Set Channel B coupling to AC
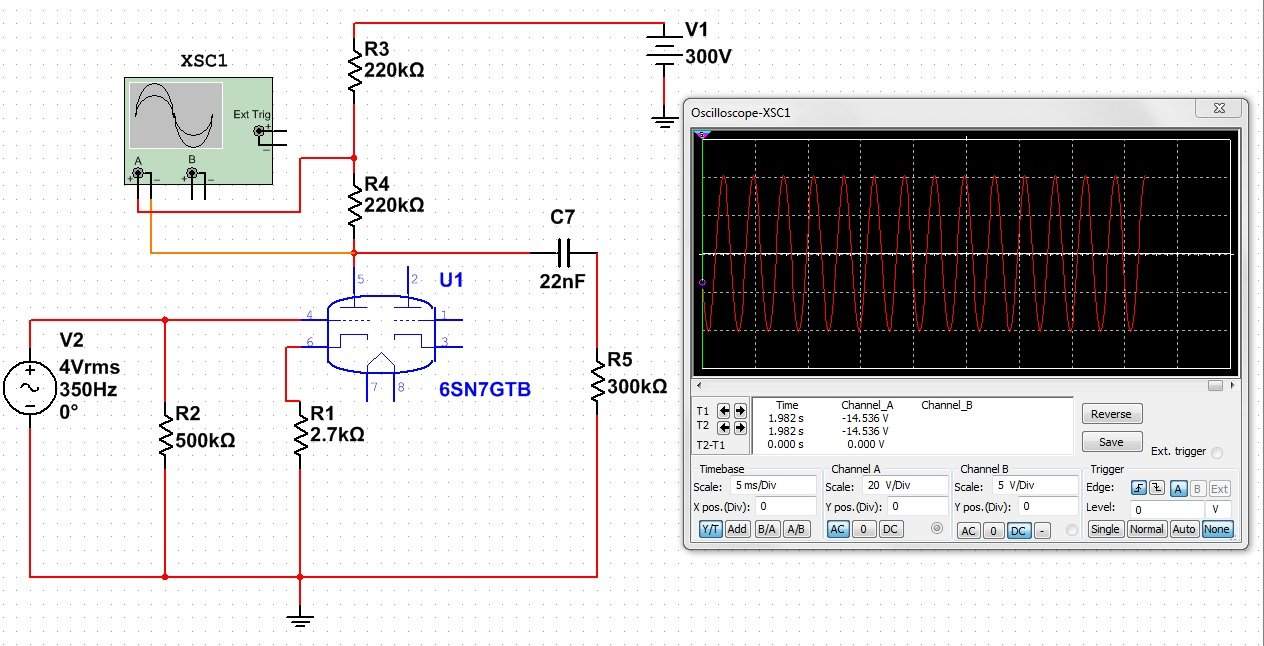 click(x=968, y=530)
